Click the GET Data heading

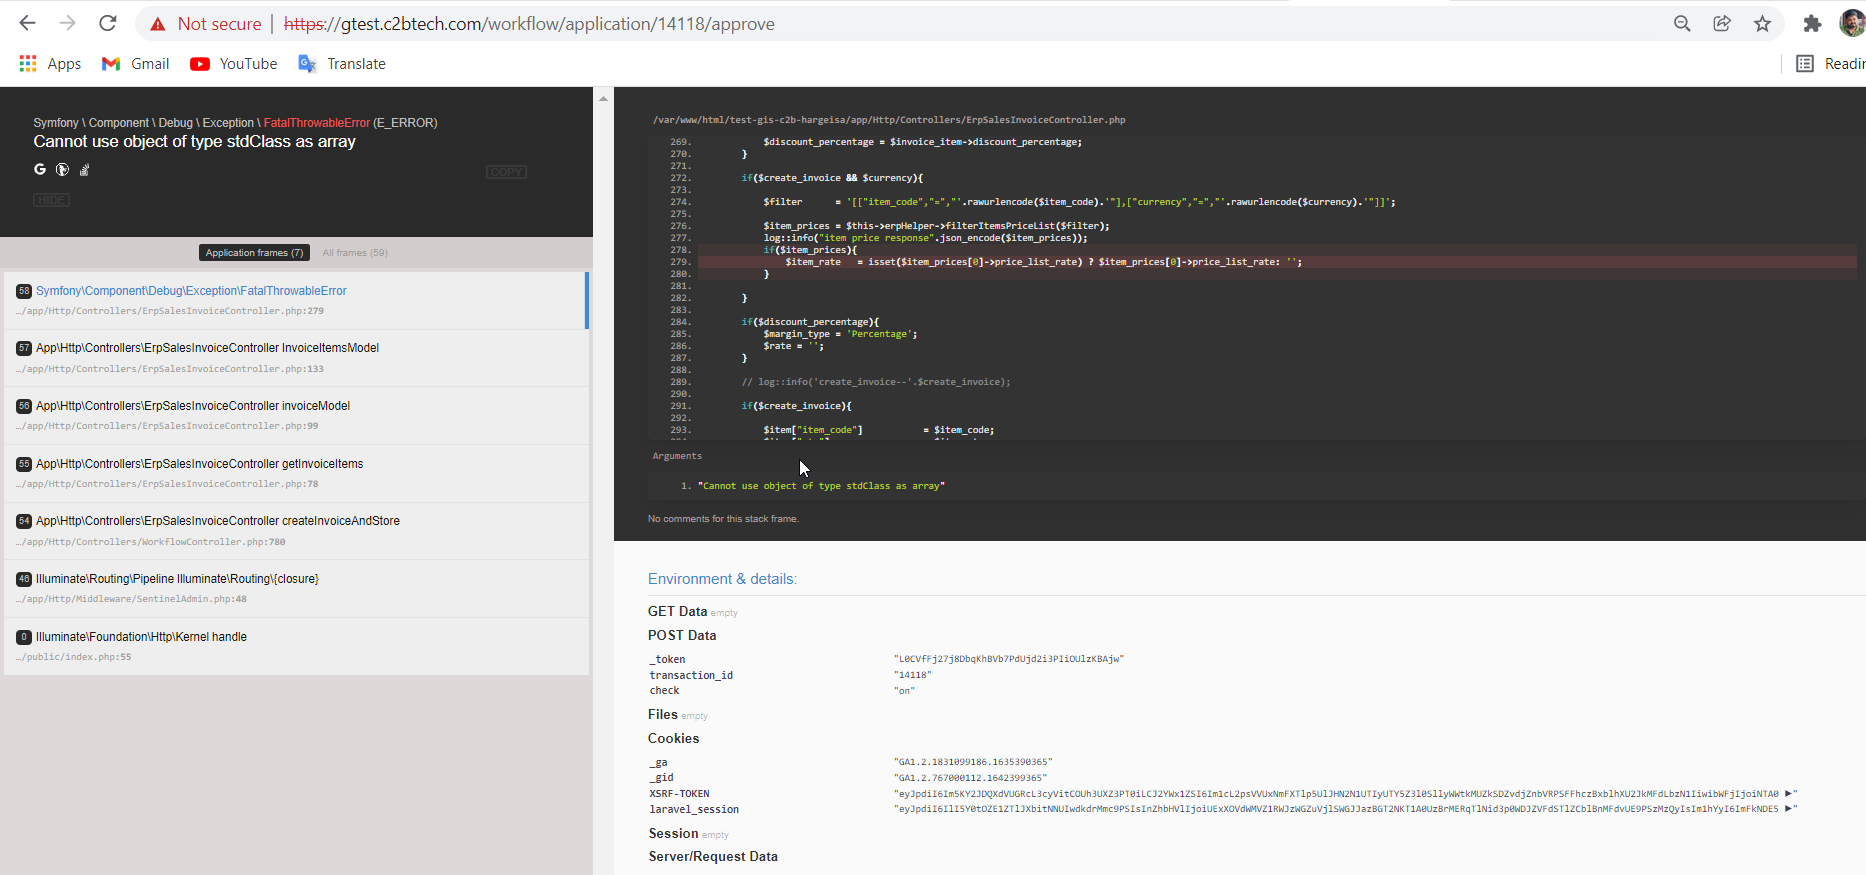(677, 611)
